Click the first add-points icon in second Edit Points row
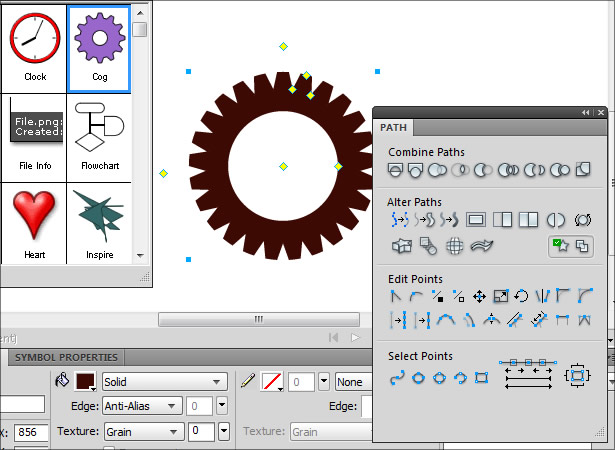Screen dimensions: 615x450 398,320
